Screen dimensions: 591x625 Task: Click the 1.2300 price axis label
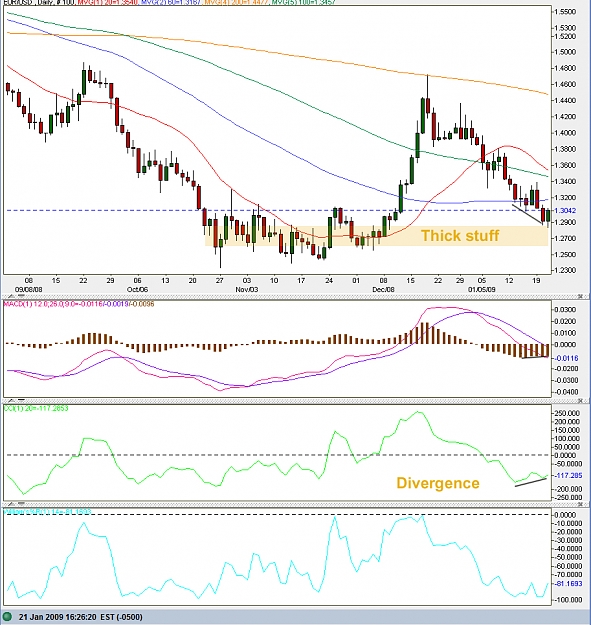coord(565,271)
